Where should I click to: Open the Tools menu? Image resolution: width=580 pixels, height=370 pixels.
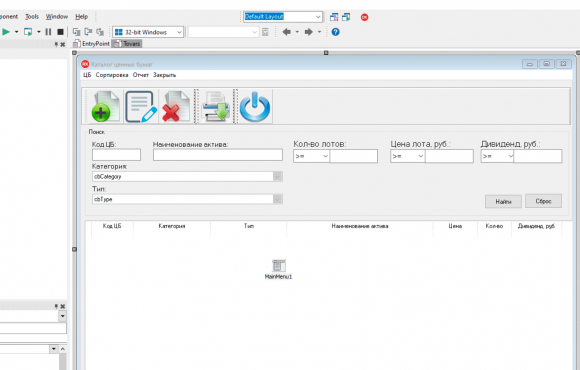point(32,17)
